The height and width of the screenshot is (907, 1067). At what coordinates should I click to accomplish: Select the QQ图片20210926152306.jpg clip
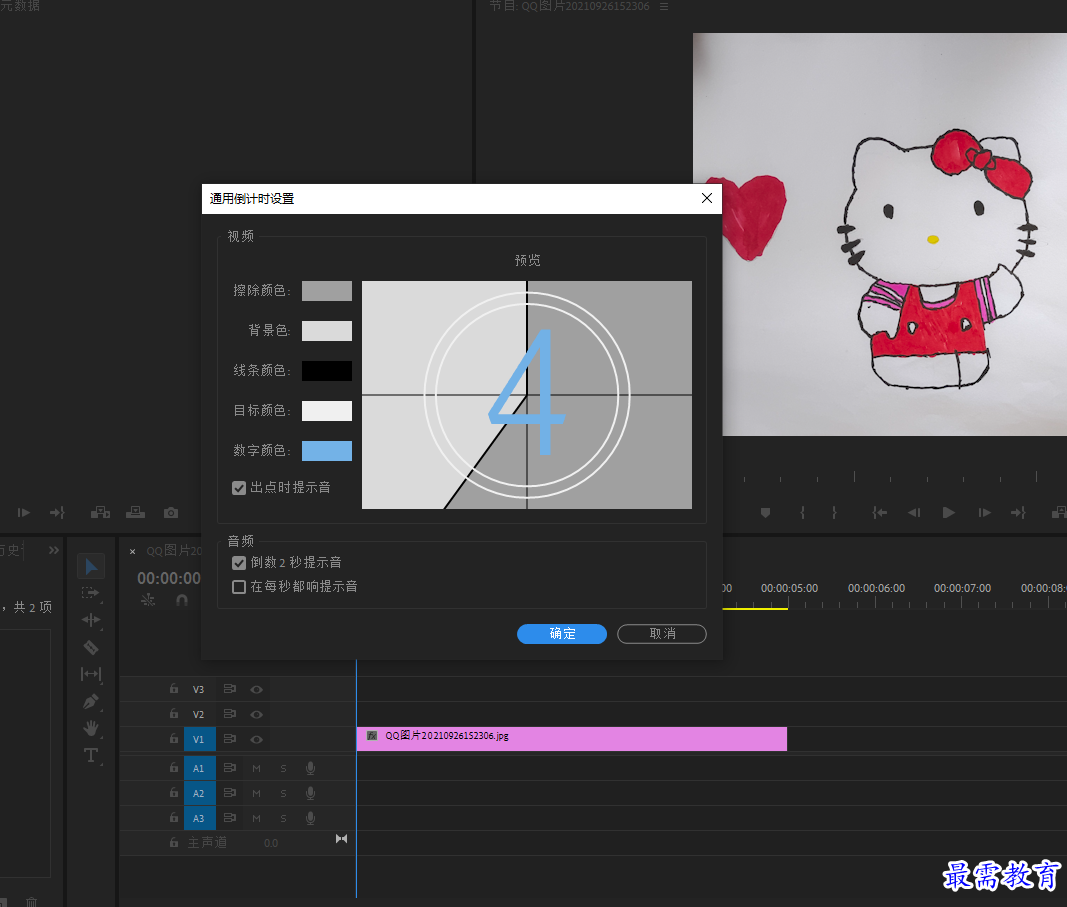pos(572,739)
